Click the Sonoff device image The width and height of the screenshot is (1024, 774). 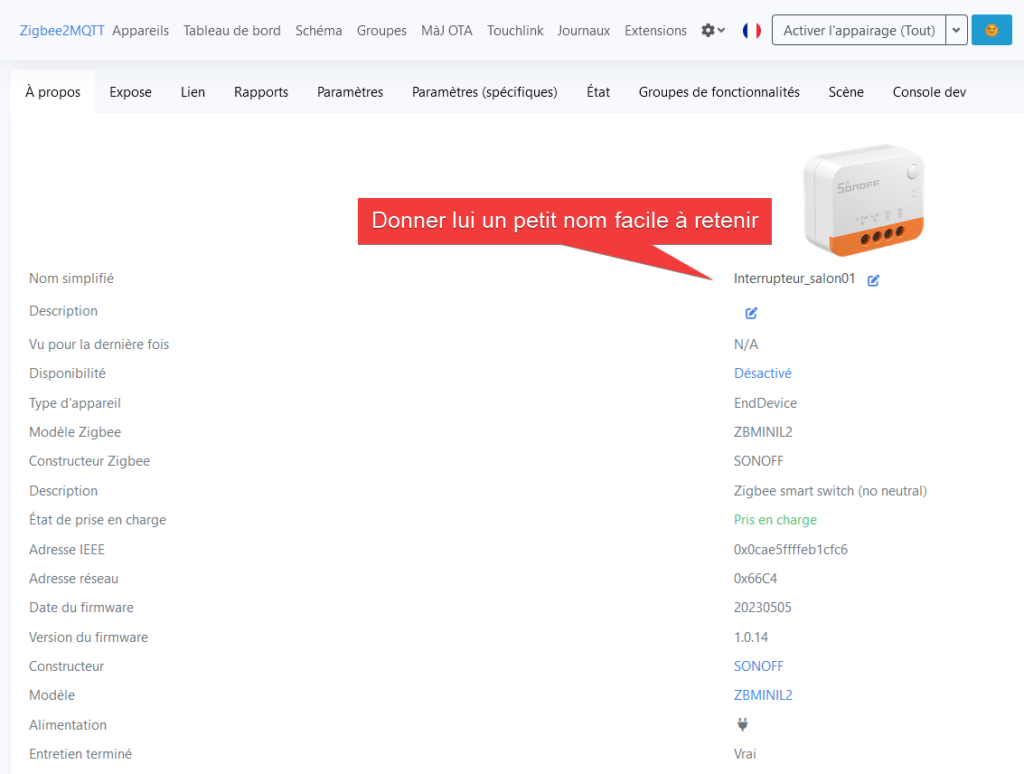click(863, 199)
